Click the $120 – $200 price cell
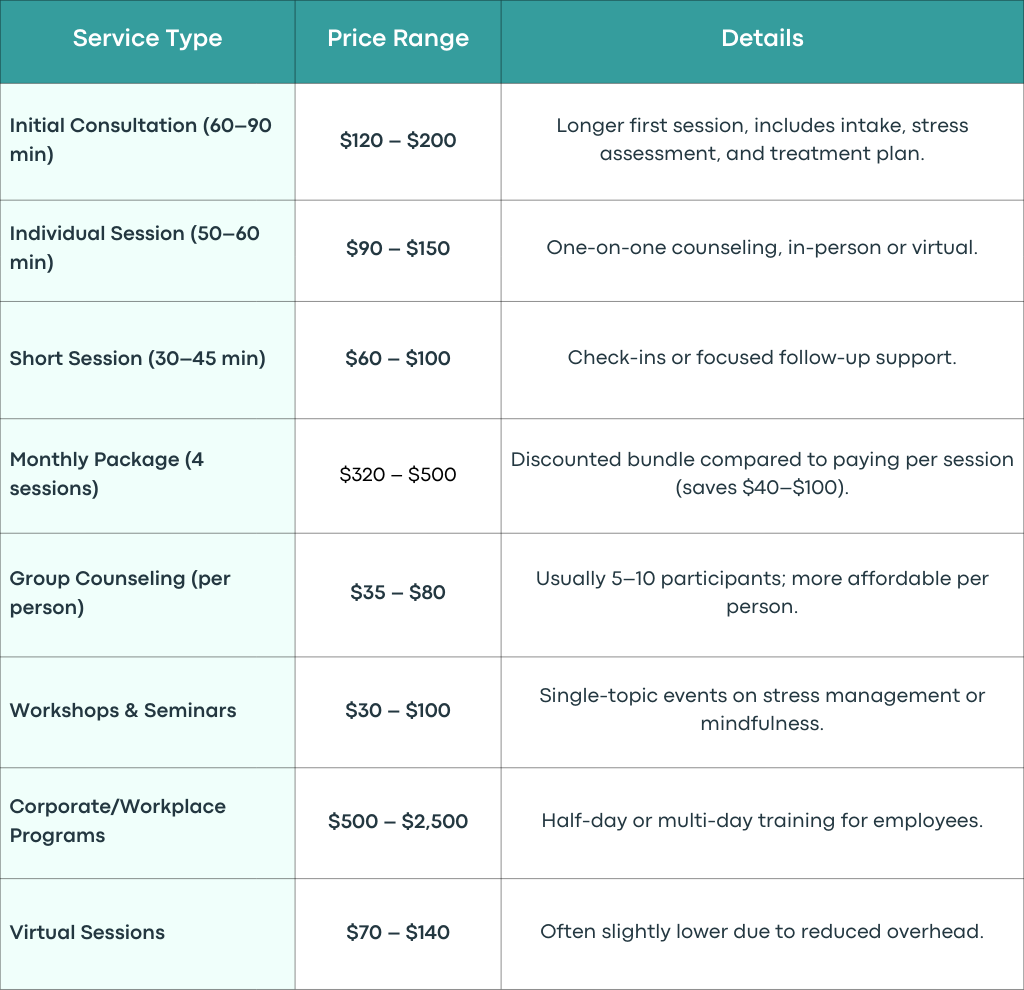This screenshot has height=990, width=1024. (x=398, y=140)
